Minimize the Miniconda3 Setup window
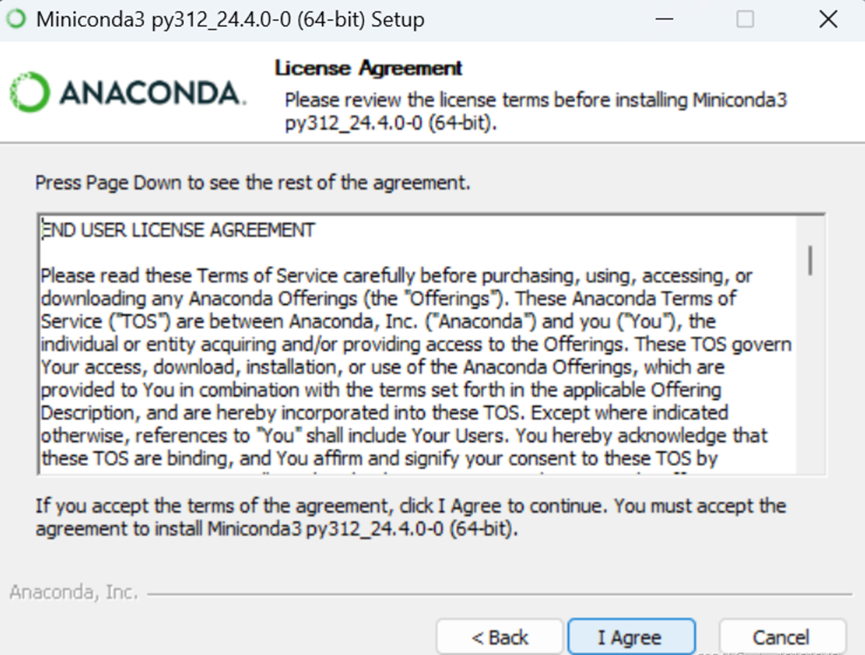Viewport: 865px width, 655px height. pyautogui.click(x=664, y=19)
